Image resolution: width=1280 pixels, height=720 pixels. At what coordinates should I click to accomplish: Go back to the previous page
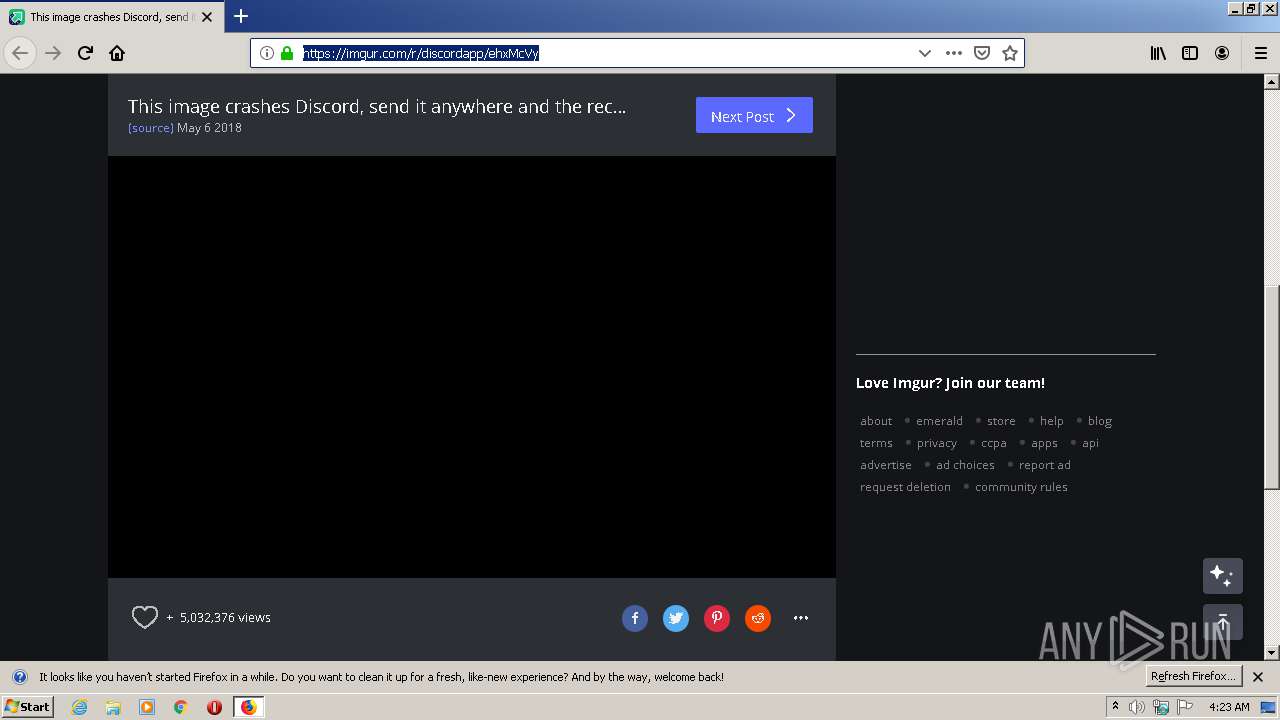[20, 53]
